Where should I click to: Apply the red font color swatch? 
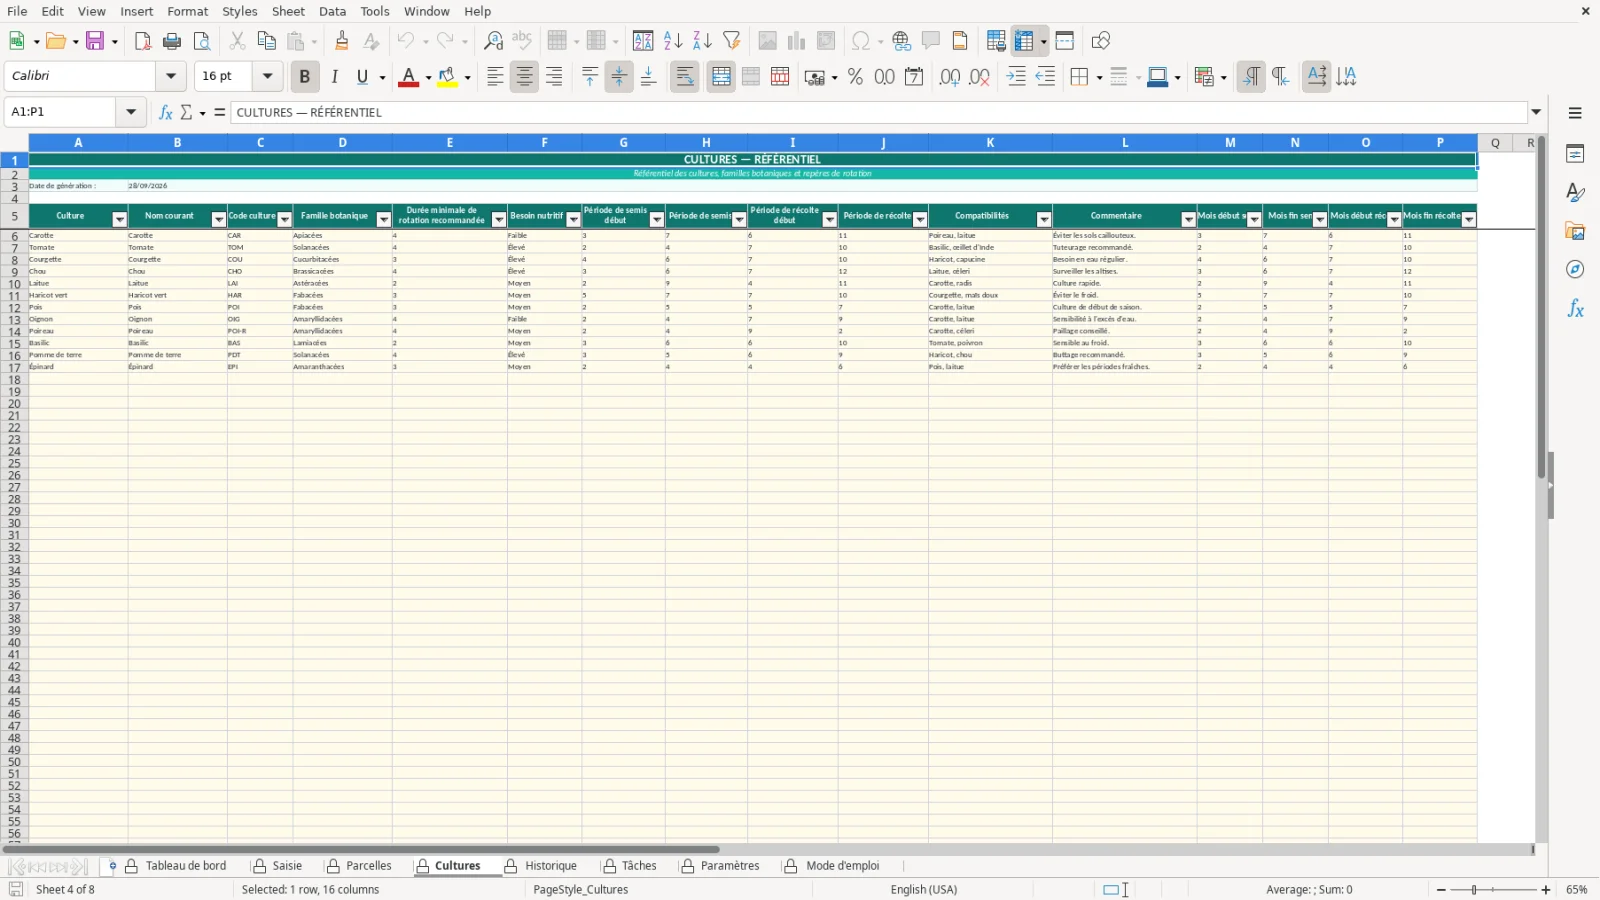coord(408,77)
